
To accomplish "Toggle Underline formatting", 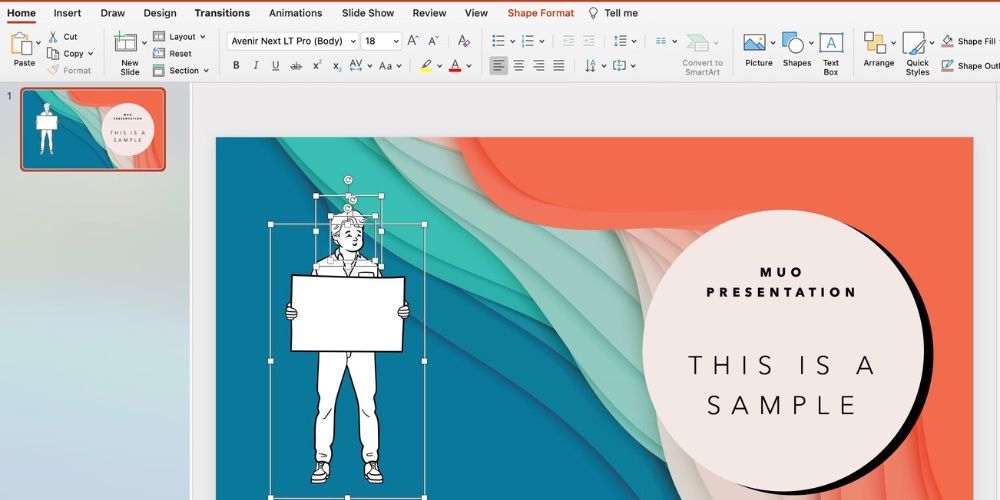I will pyautogui.click(x=275, y=66).
